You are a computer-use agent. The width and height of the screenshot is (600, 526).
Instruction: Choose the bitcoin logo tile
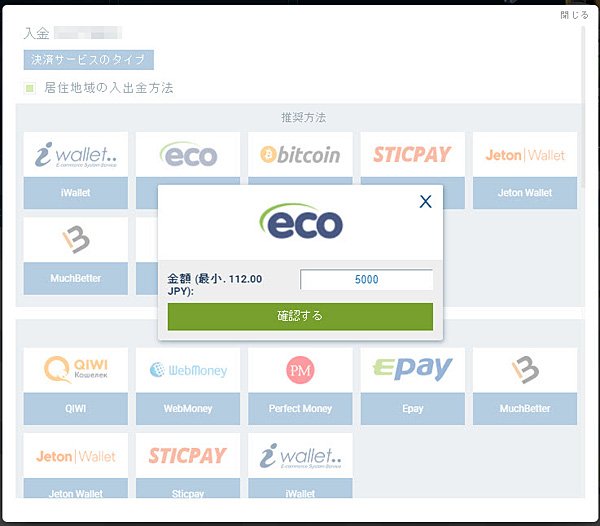point(300,155)
